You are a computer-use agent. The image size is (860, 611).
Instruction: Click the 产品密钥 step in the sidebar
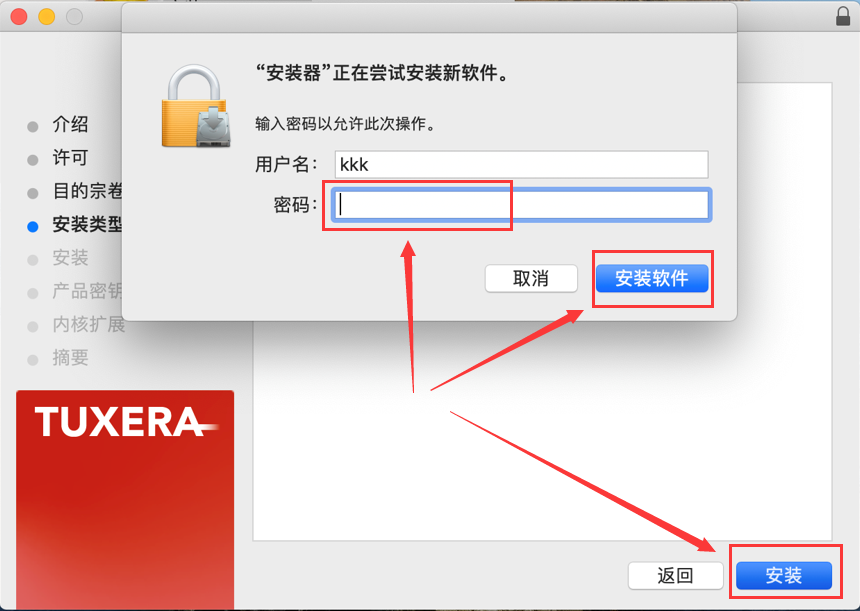tap(87, 291)
